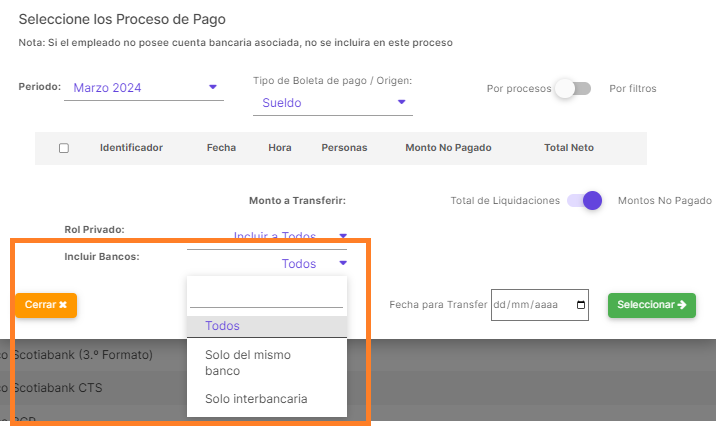
Task: Focus the search box in bank dropdown
Action: point(266,296)
